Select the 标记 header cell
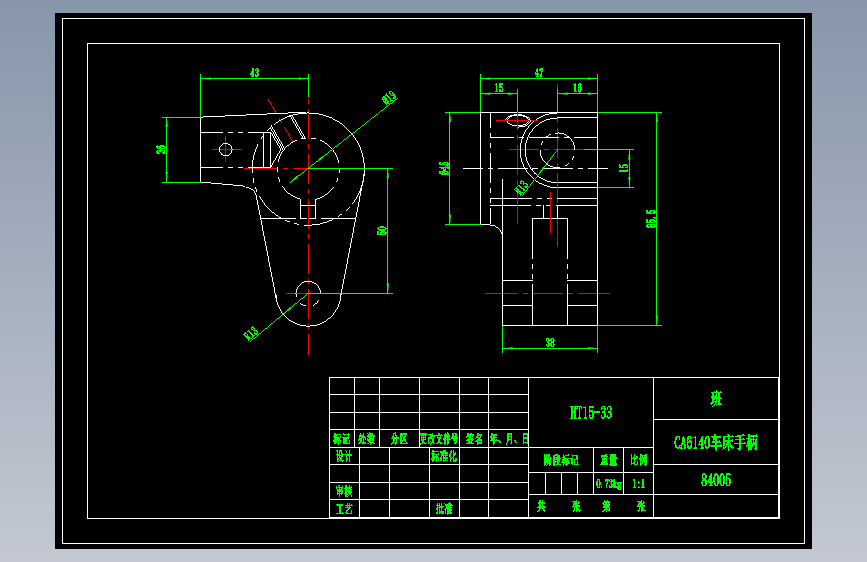This screenshot has width=867, height=562. [342, 439]
